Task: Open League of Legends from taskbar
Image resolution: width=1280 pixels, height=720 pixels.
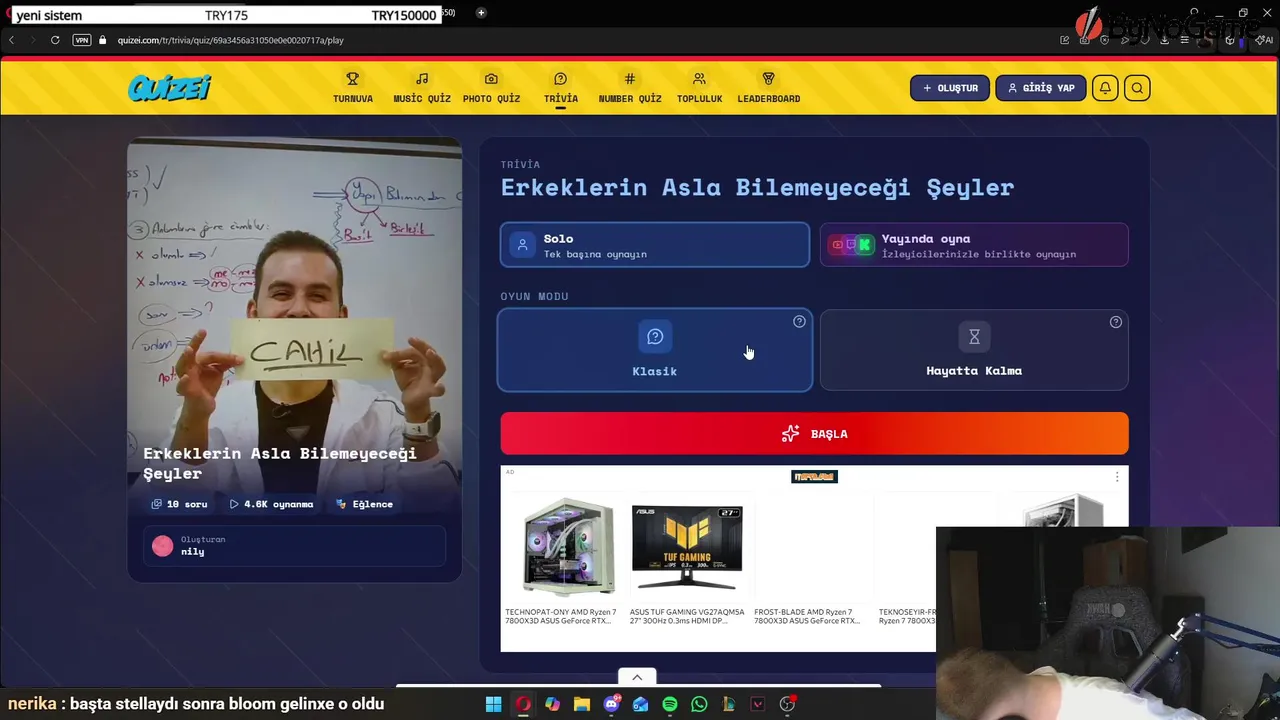Action: coord(729,704)
